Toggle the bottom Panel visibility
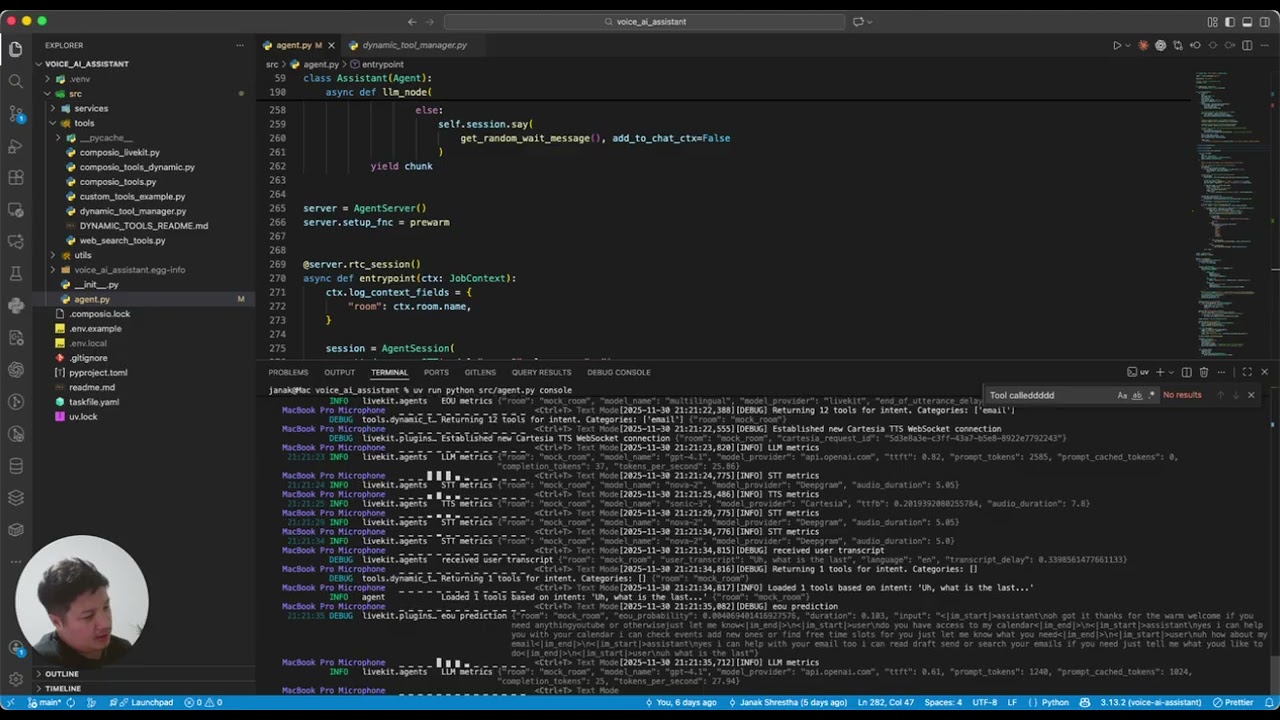Viewport: 1280px width, 720px height. (1247, 22)
